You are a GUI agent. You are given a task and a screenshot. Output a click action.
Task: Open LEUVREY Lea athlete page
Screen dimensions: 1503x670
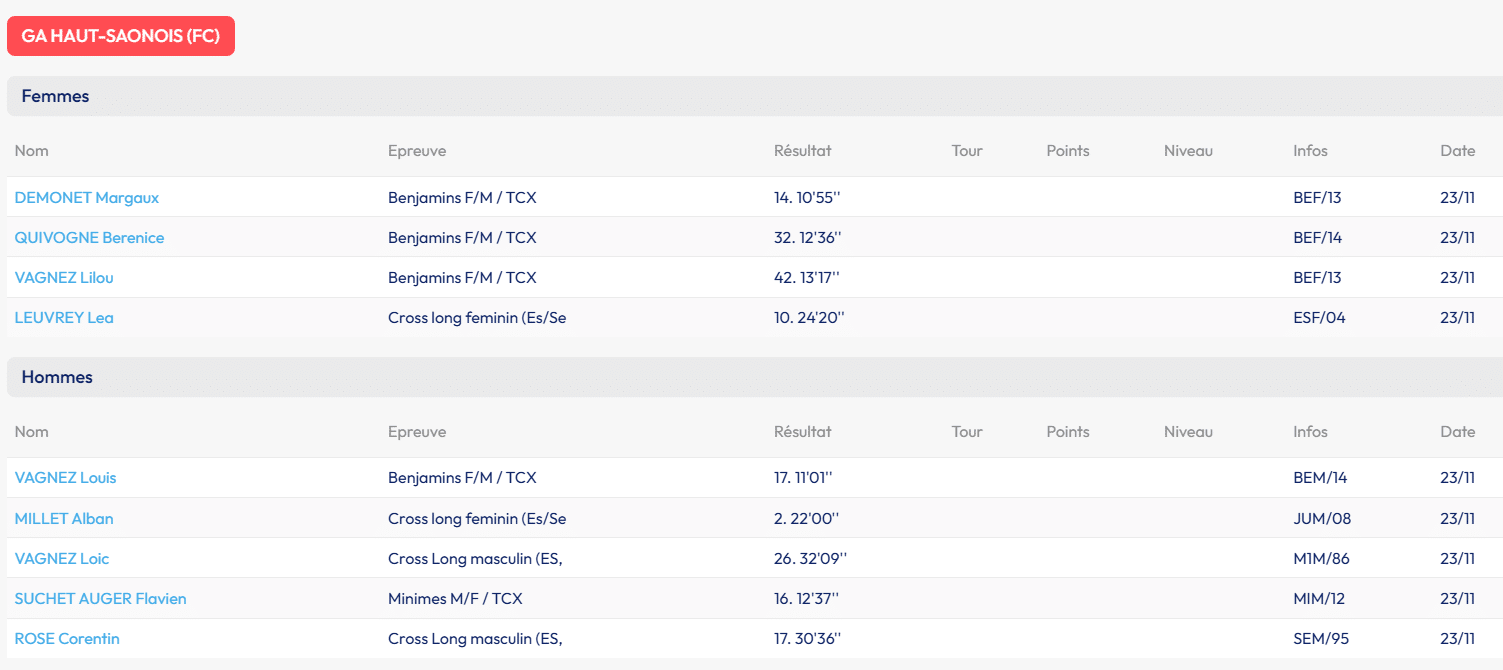(64, 318)
